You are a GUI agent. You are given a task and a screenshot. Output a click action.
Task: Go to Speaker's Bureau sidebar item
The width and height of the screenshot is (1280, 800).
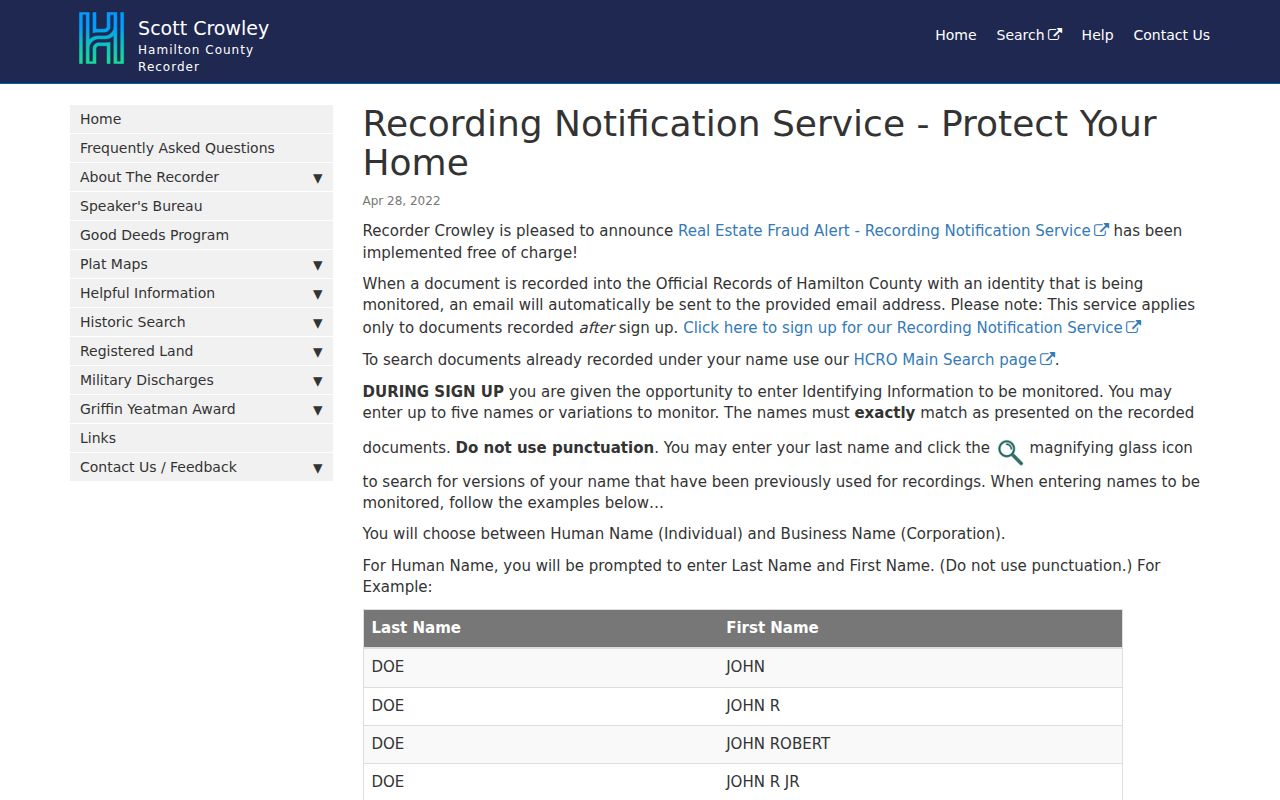[201, 206]
